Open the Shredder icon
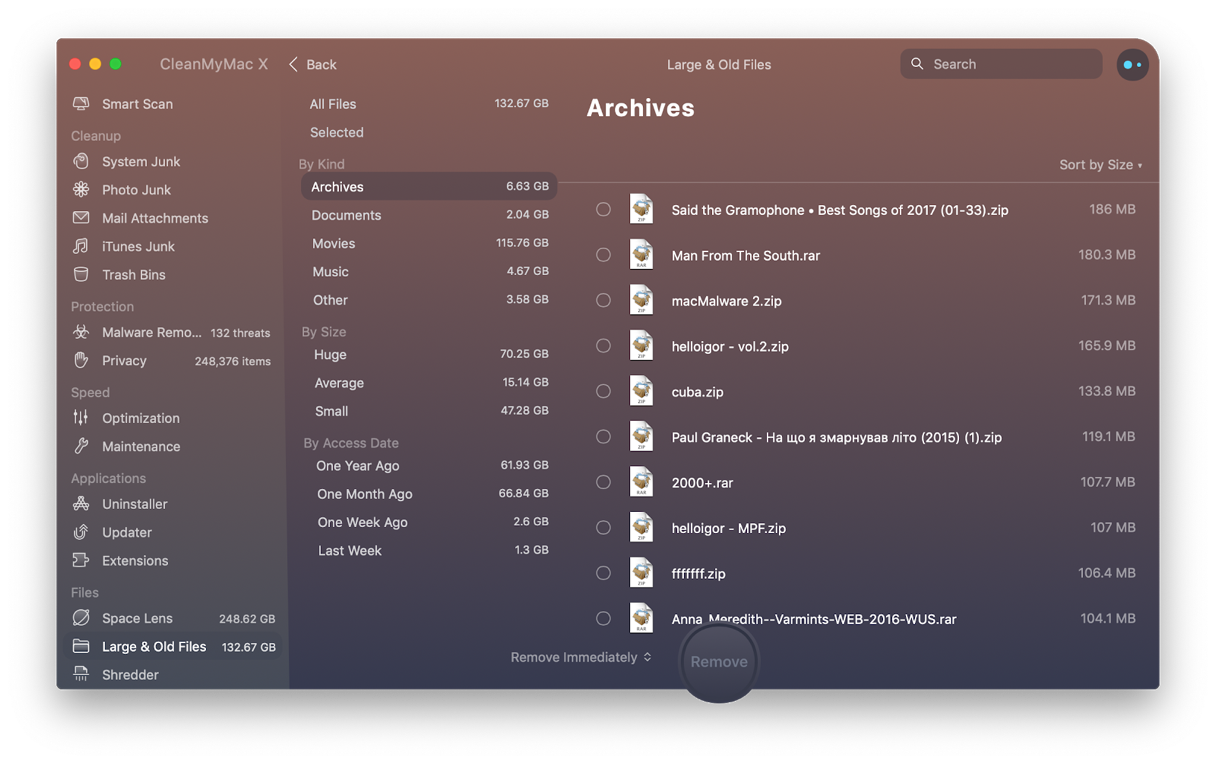 pyautogui.click(x=81, y=674)
